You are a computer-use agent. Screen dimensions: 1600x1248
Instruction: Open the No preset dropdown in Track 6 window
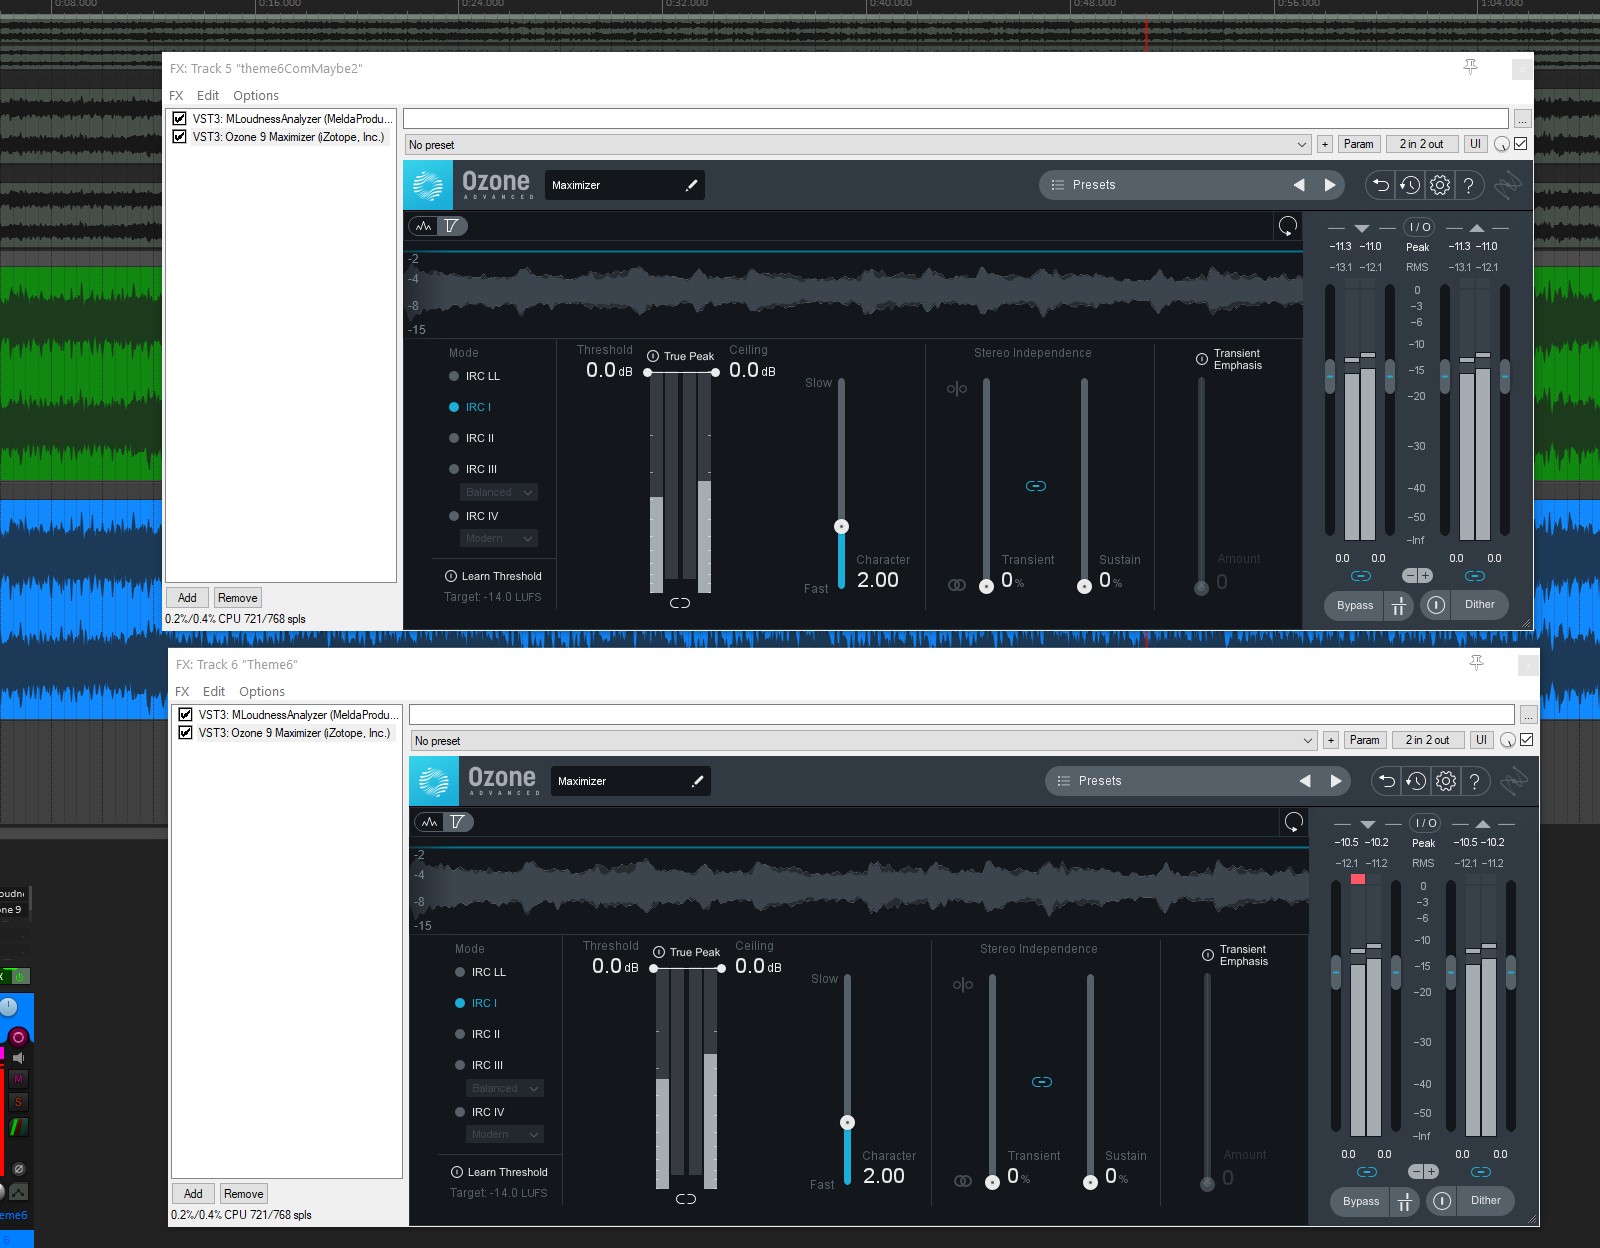(863, 740)
